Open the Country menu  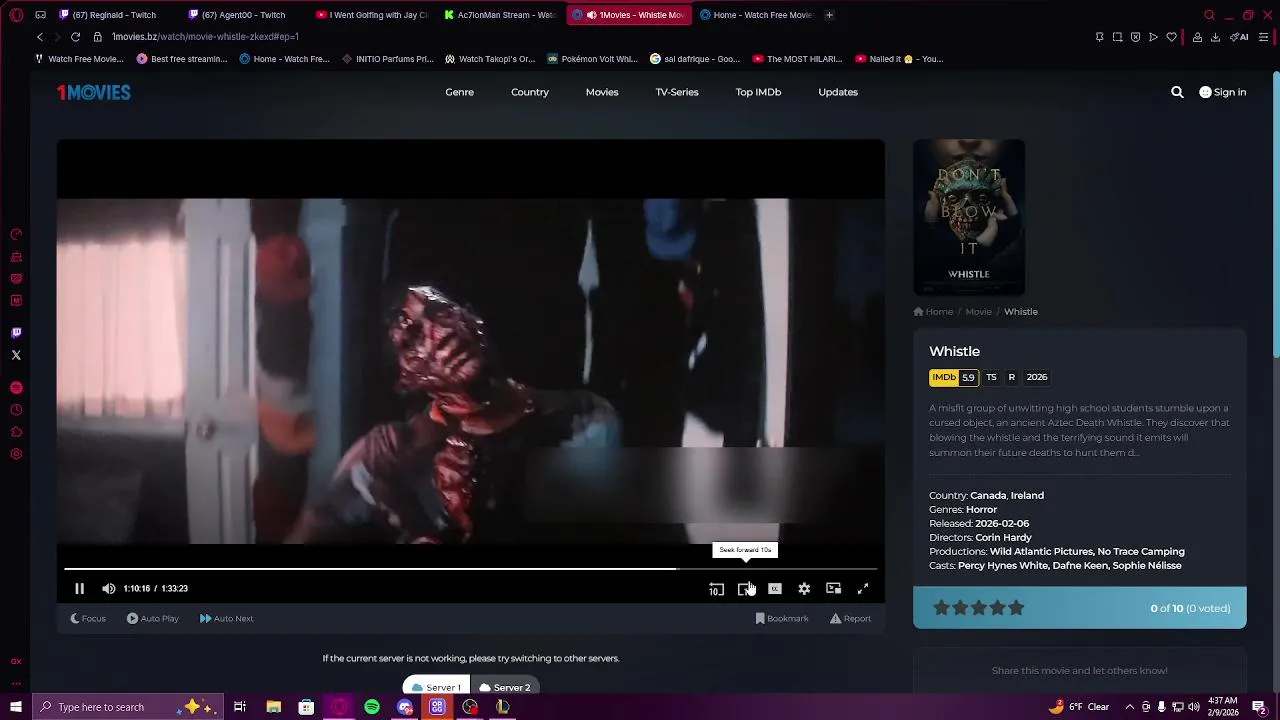click(x=530, y=92)
